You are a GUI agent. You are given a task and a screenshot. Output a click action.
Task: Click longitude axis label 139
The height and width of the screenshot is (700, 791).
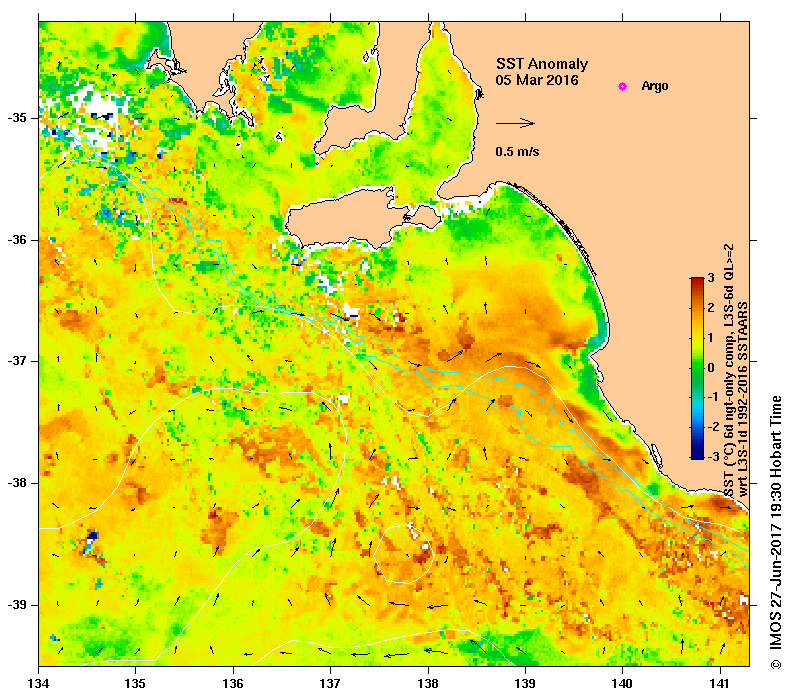(526, 684)
